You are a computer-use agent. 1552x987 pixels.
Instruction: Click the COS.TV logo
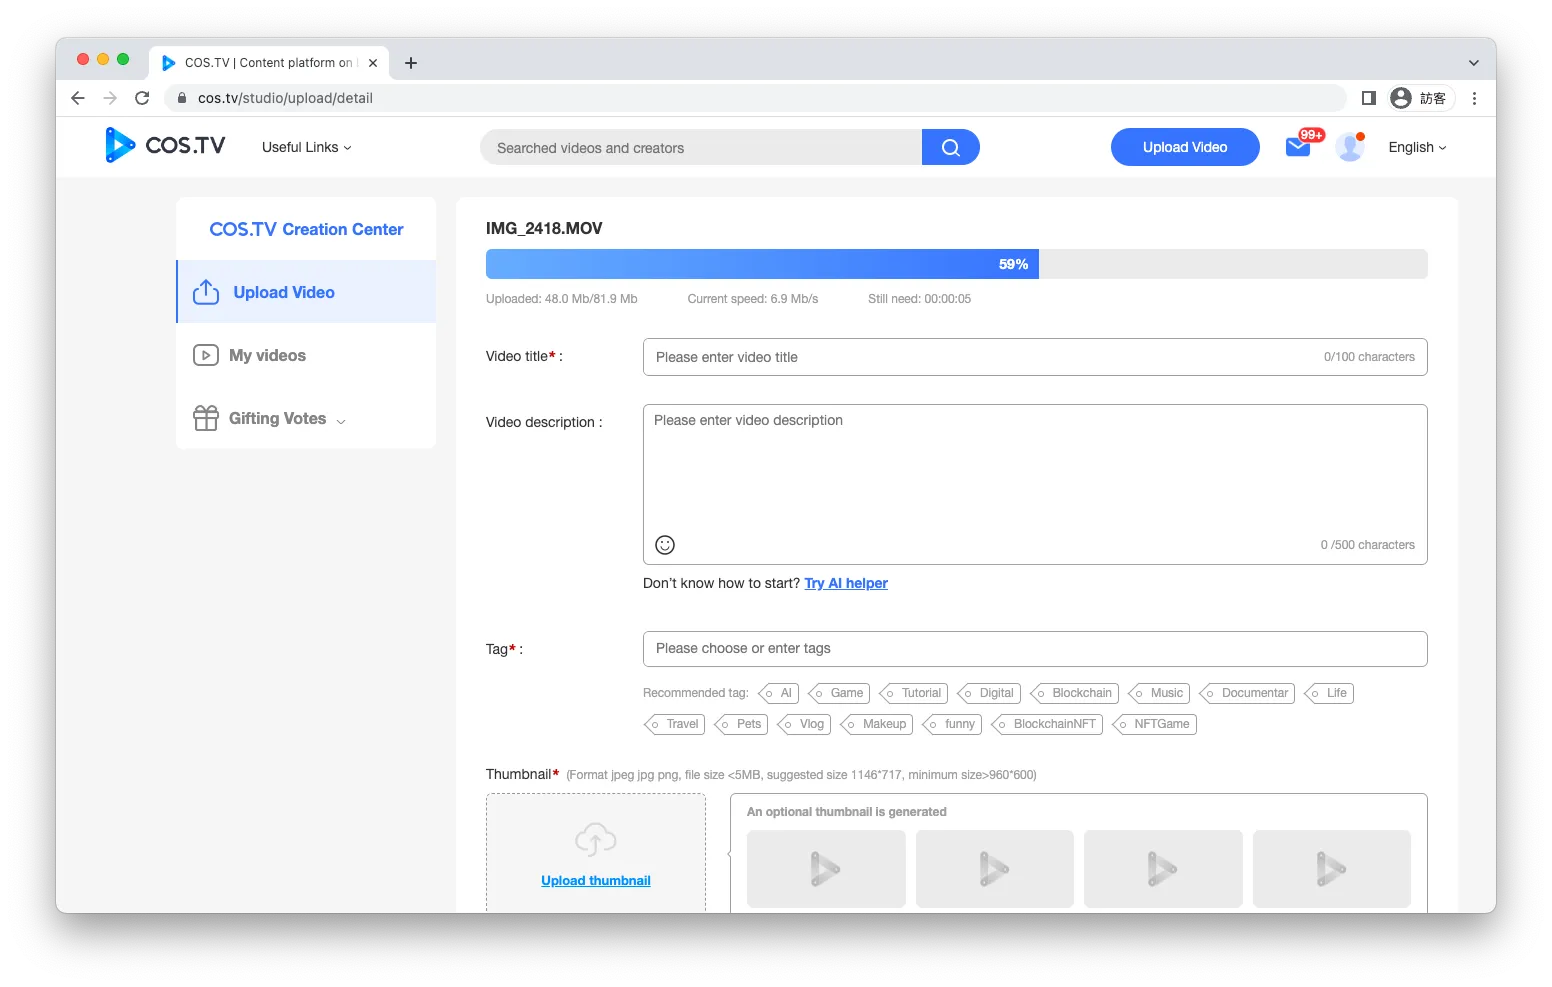pyautogui.click(x=165, y=145)
